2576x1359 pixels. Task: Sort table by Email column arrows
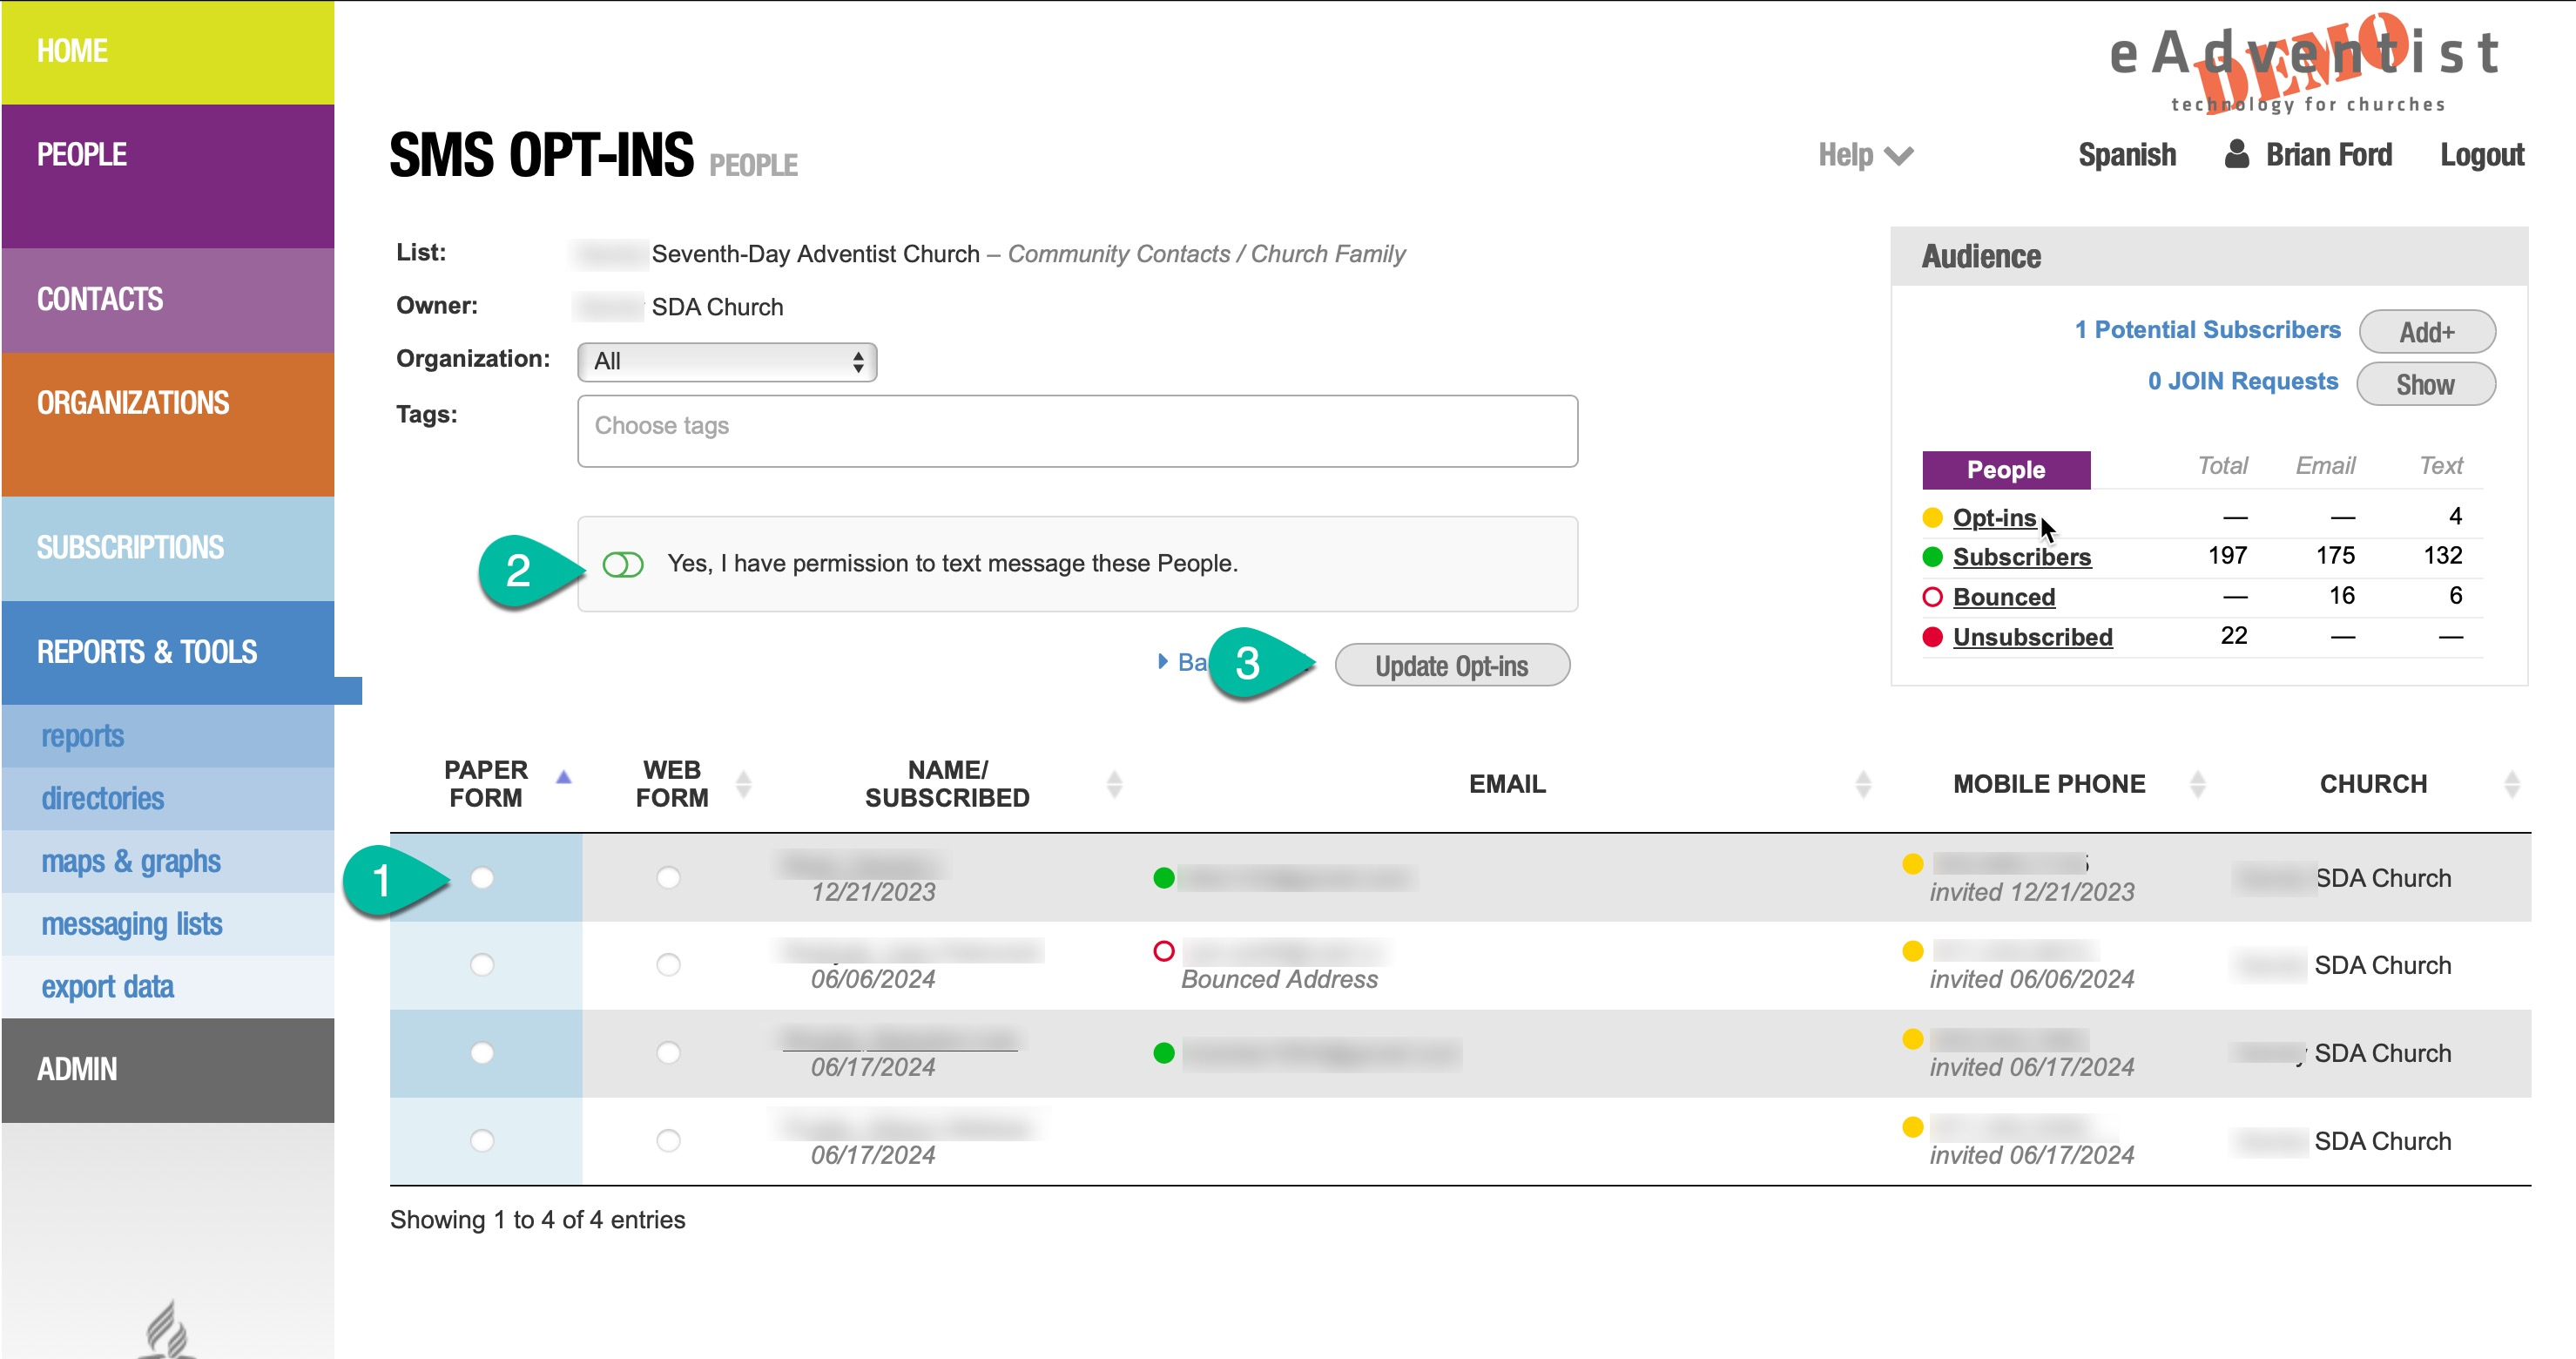tap(1862, 784)
